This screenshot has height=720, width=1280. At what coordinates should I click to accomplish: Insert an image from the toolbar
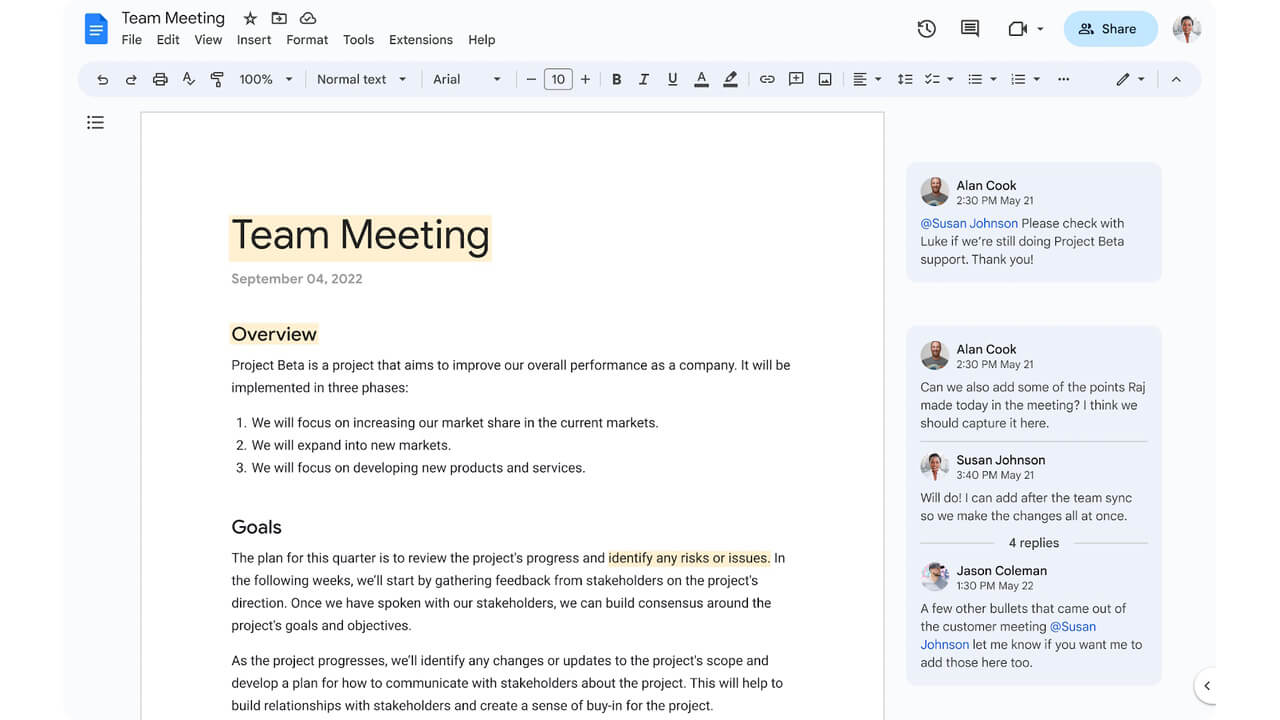click(824, 79)
